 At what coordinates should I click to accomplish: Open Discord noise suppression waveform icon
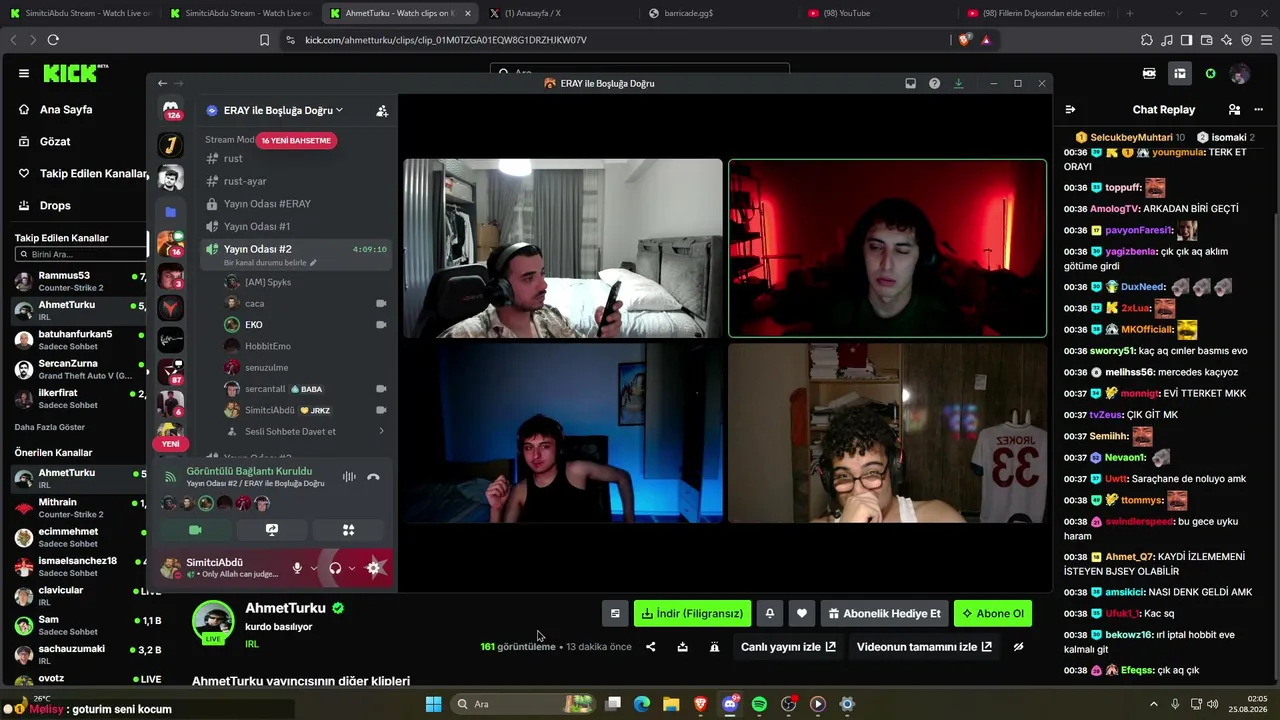click(x=349, y=477)
